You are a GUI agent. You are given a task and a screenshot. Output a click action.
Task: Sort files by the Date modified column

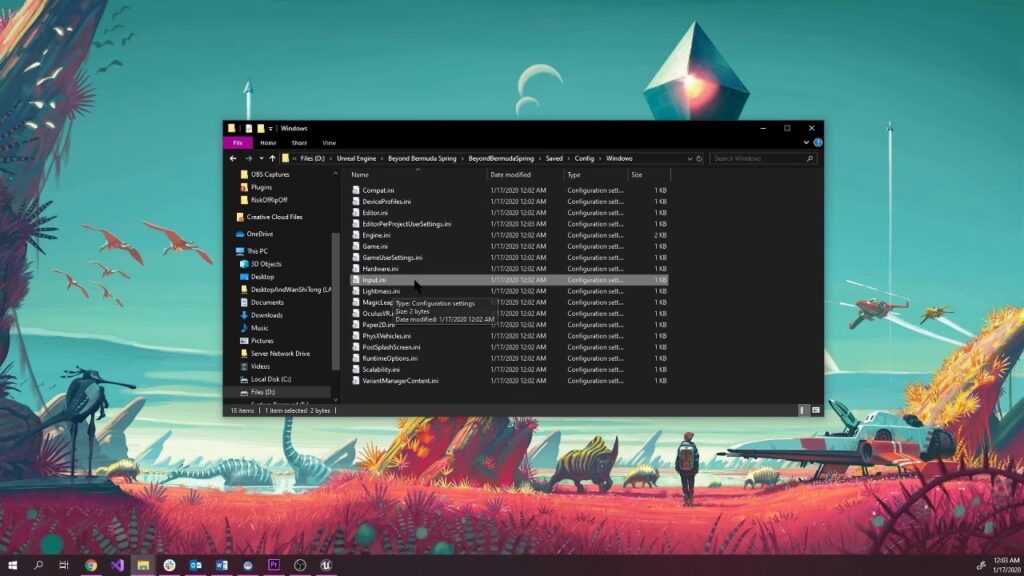coord(511,175)
